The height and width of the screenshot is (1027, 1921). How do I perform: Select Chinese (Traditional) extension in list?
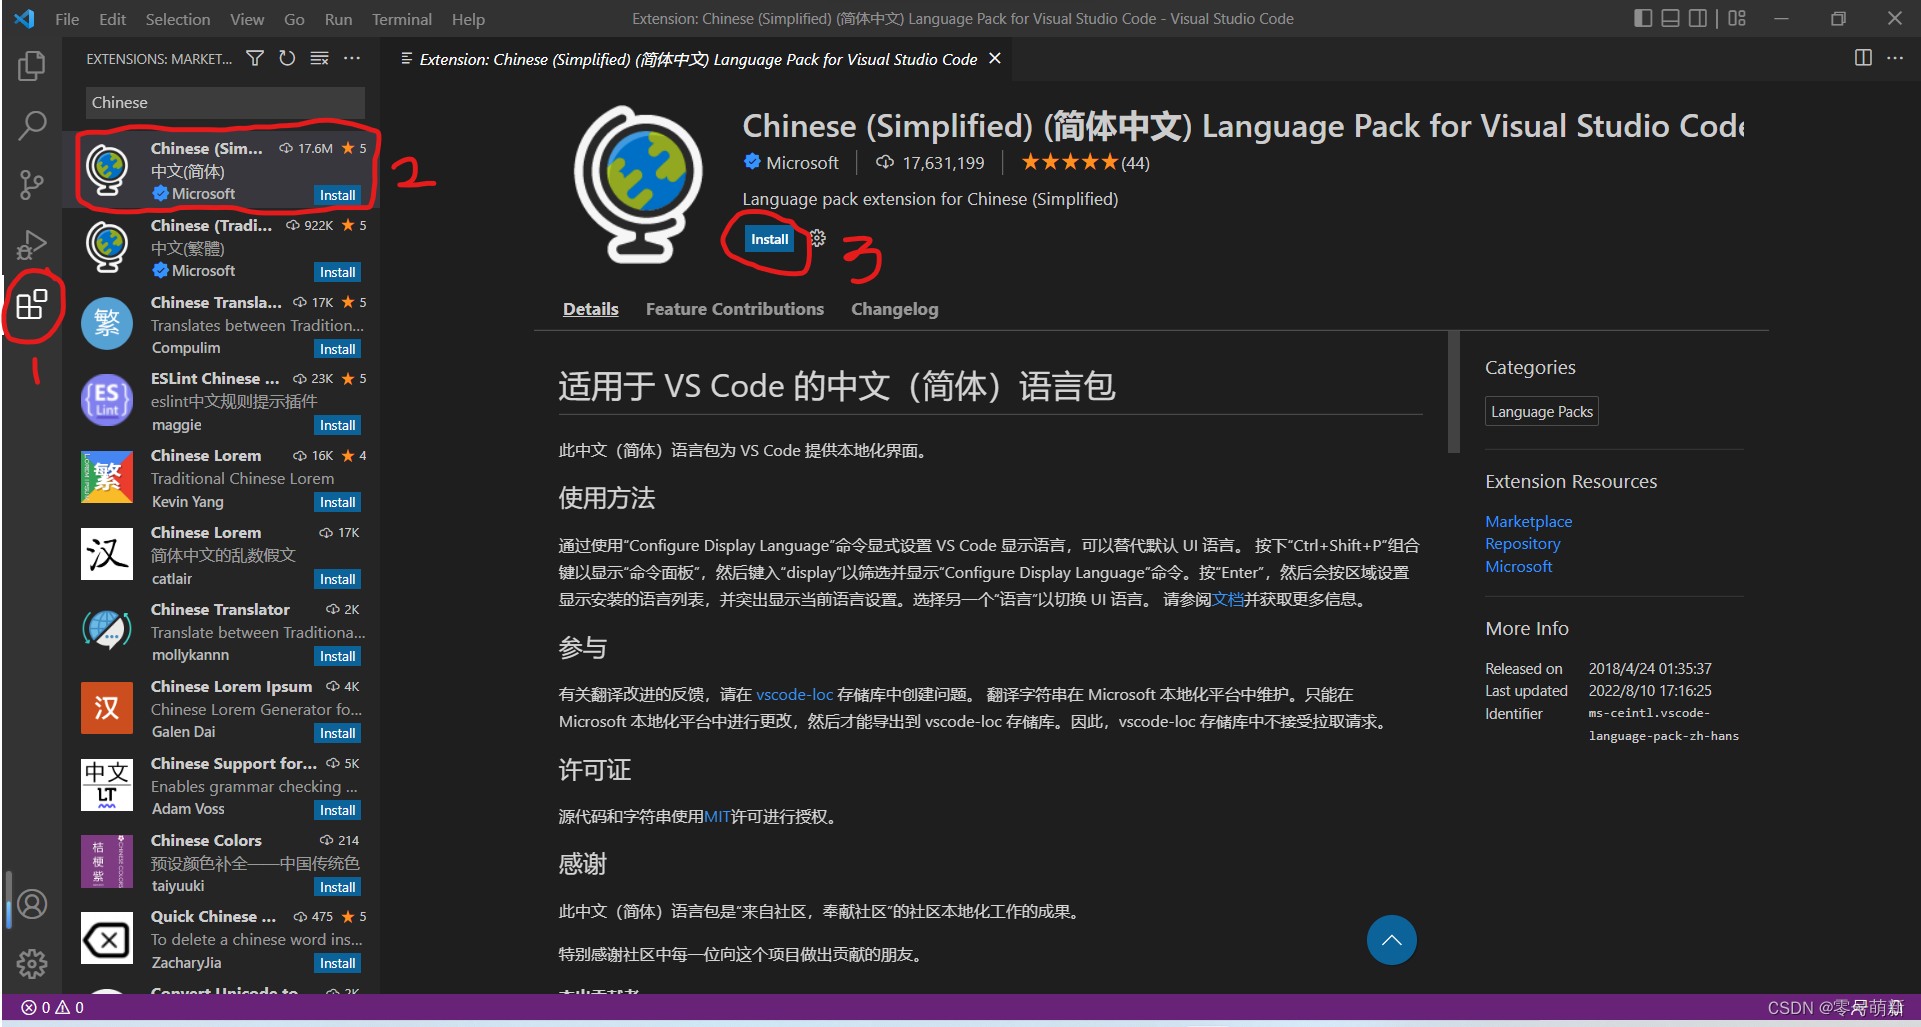click(x=222, y=248)
